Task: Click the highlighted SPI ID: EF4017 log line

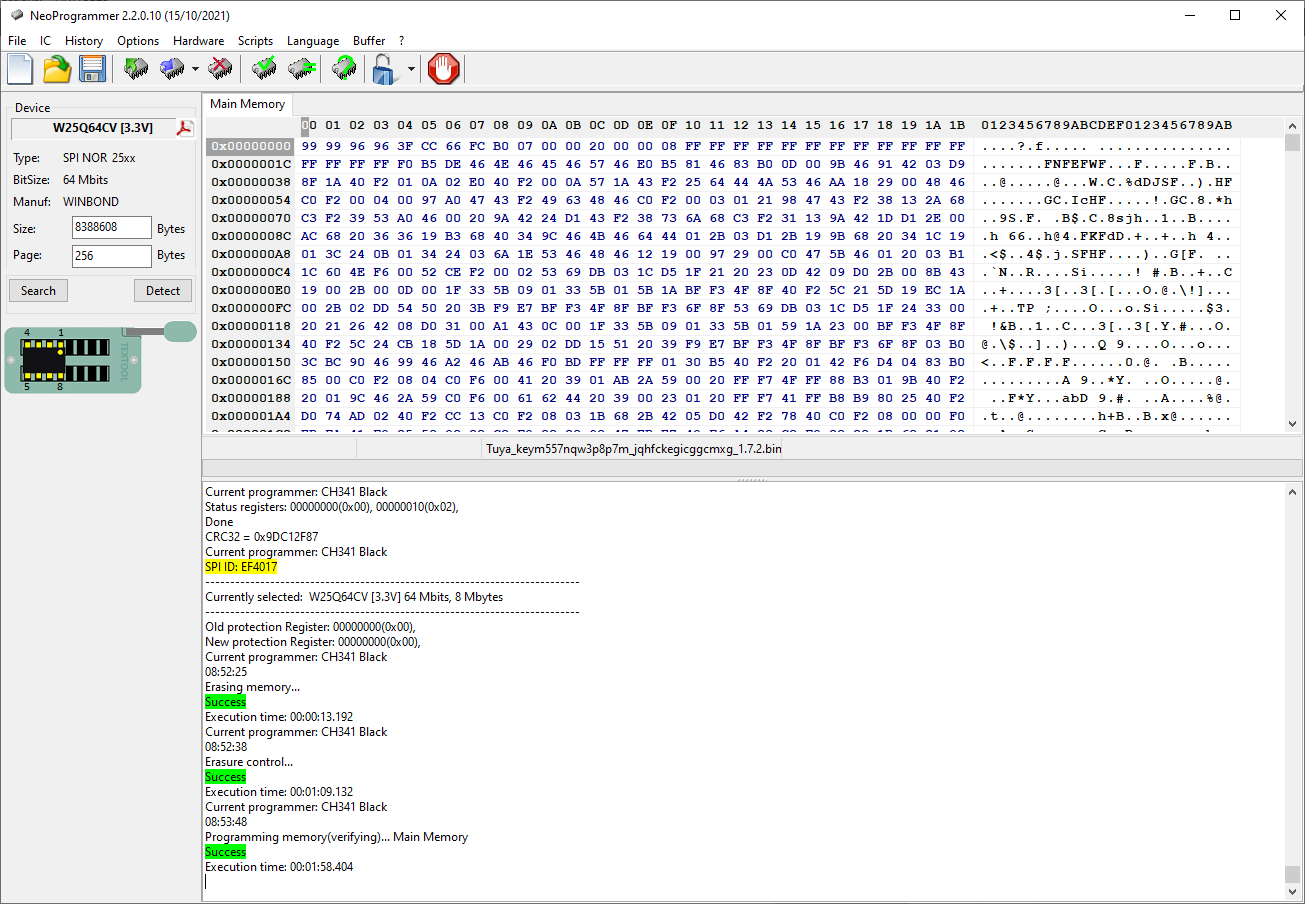Action: [241, 567]
